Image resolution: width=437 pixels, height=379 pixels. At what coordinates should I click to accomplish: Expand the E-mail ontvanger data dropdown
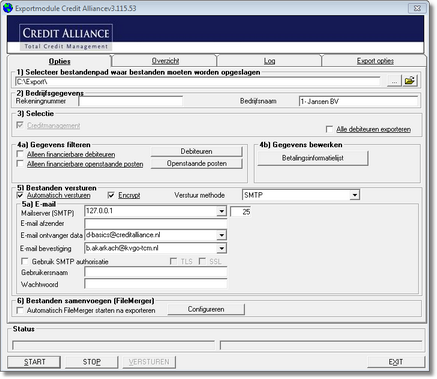pyautogui.click(x=221, y=235)
